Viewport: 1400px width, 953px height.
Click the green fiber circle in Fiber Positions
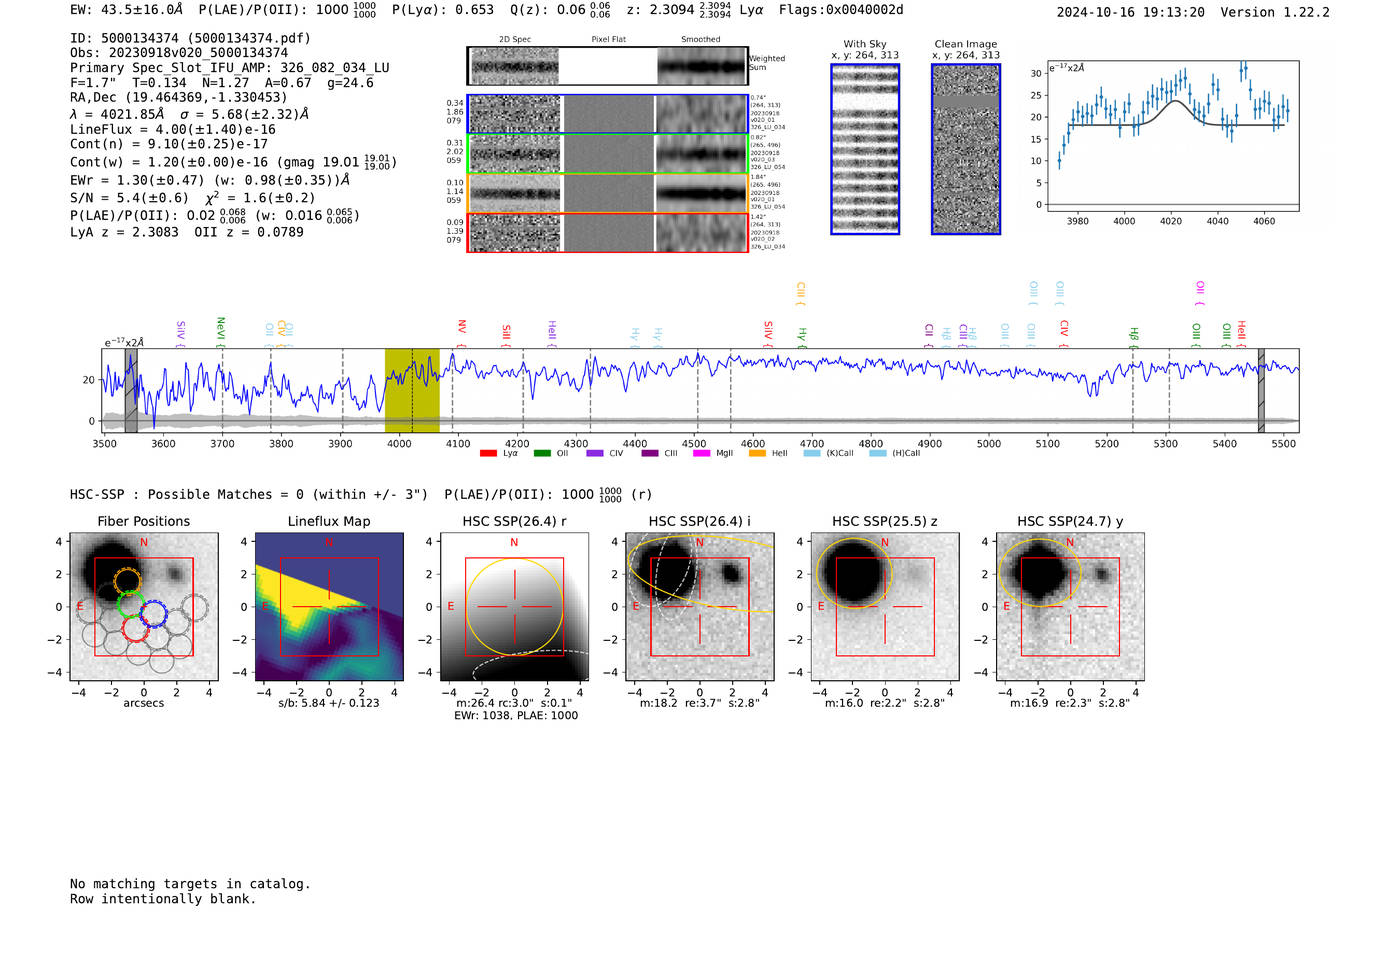tap(131, 604)
